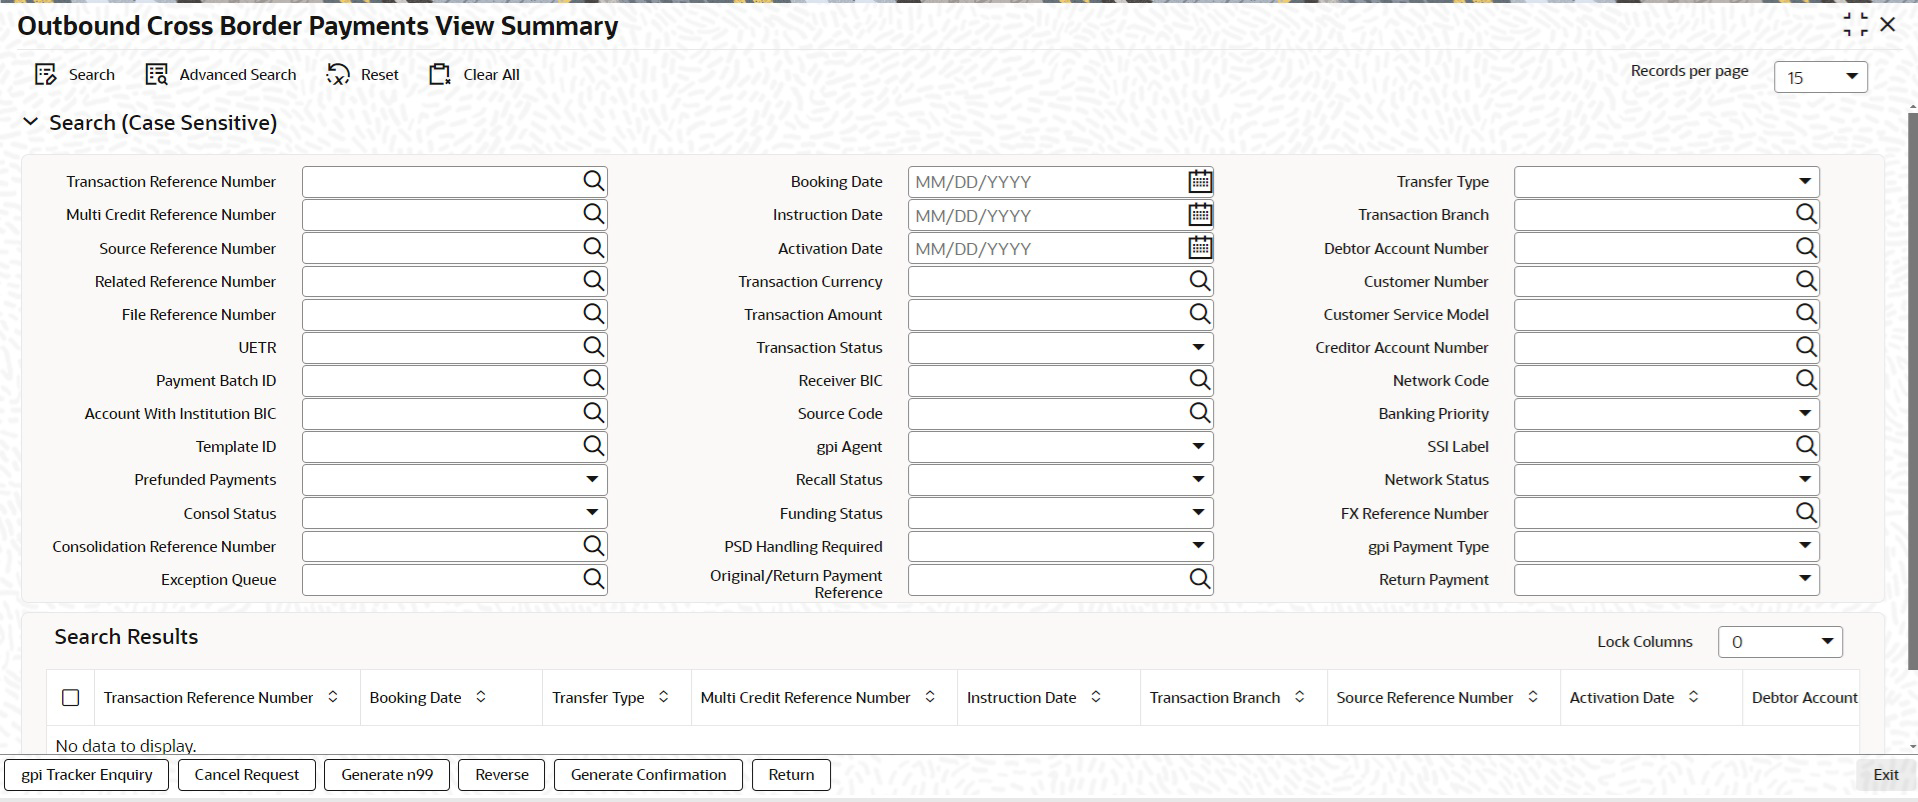Screen dimensions: 1918x802
Task: Change the Records per page dropdown
Action: [1821, 77]
